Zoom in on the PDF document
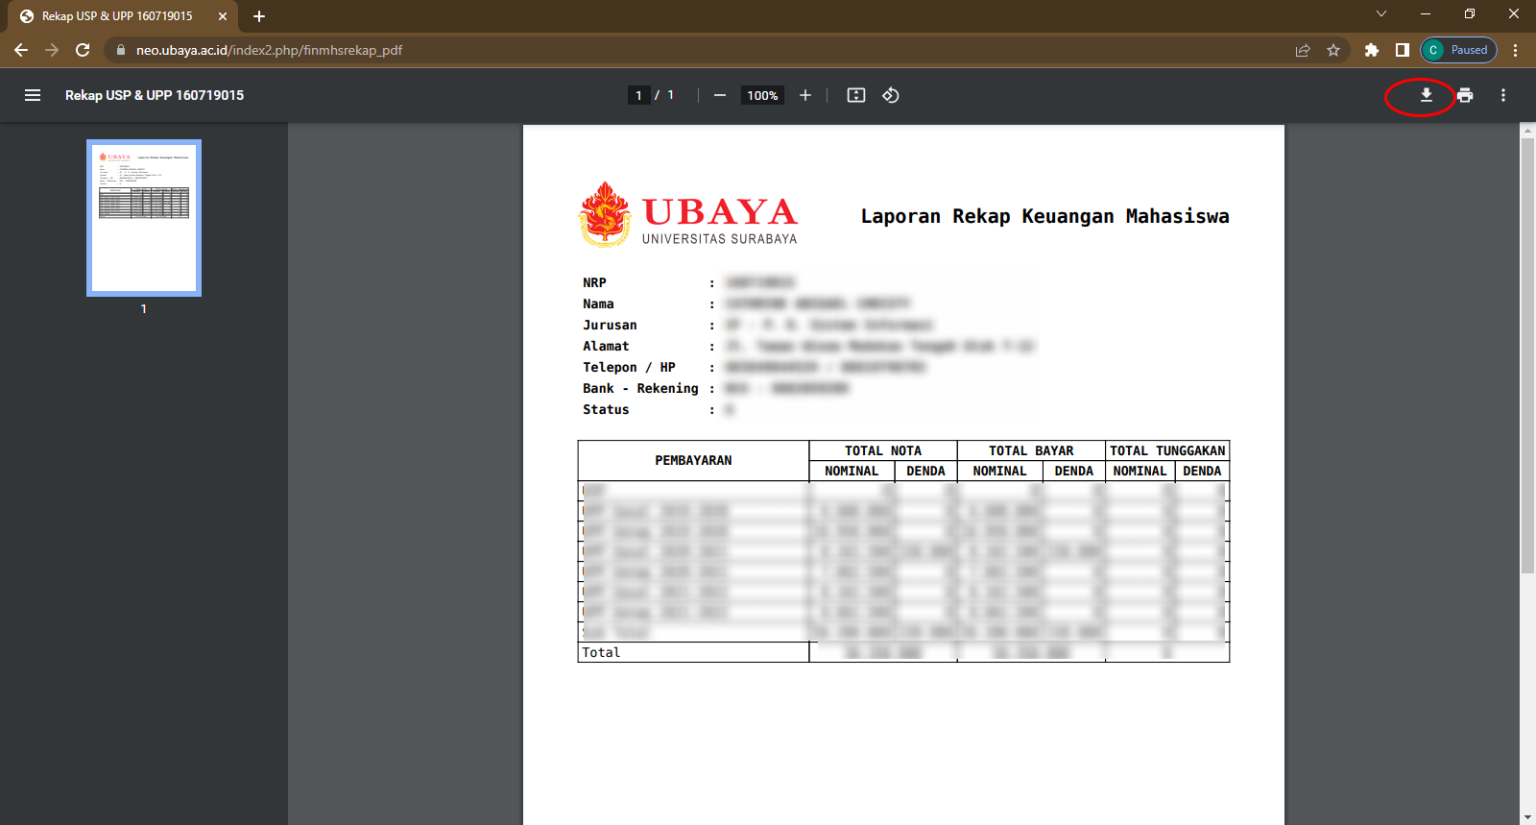This screenshot has width=1536, height=825. point(805,94)
